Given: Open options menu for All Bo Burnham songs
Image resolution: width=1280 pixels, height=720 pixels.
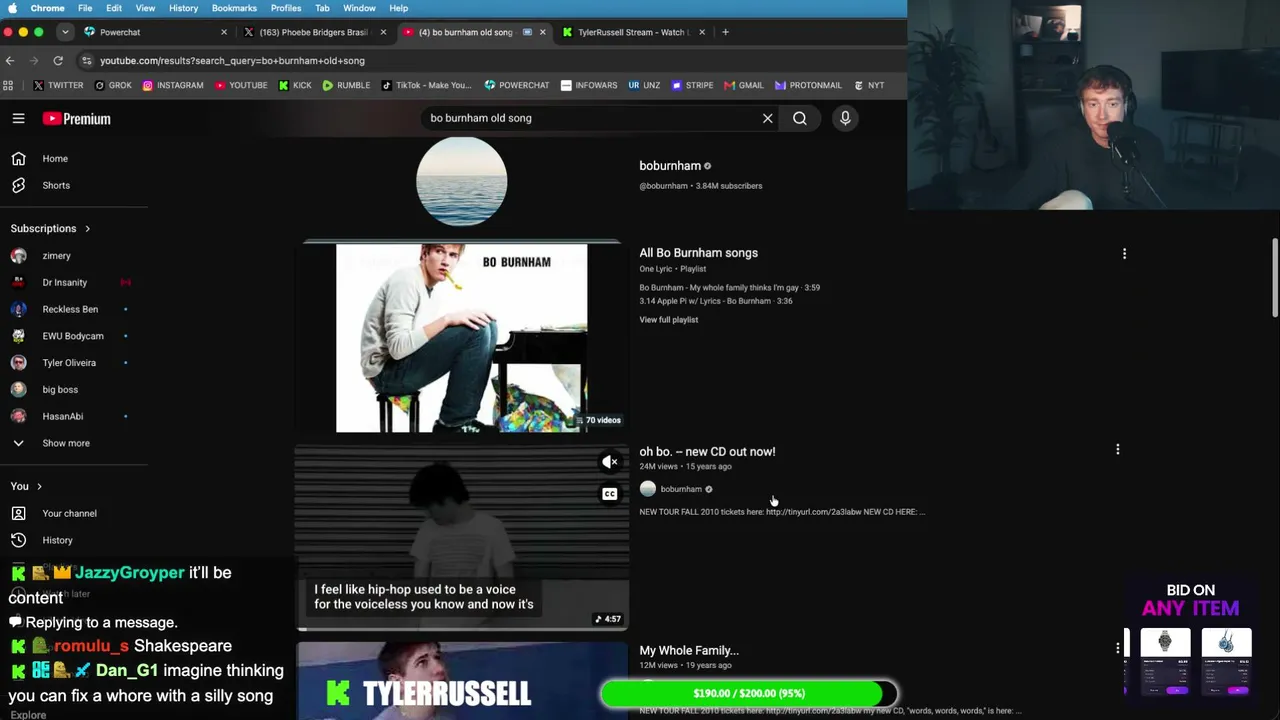Looking at the screenshot, I should tap(1124, 254).
